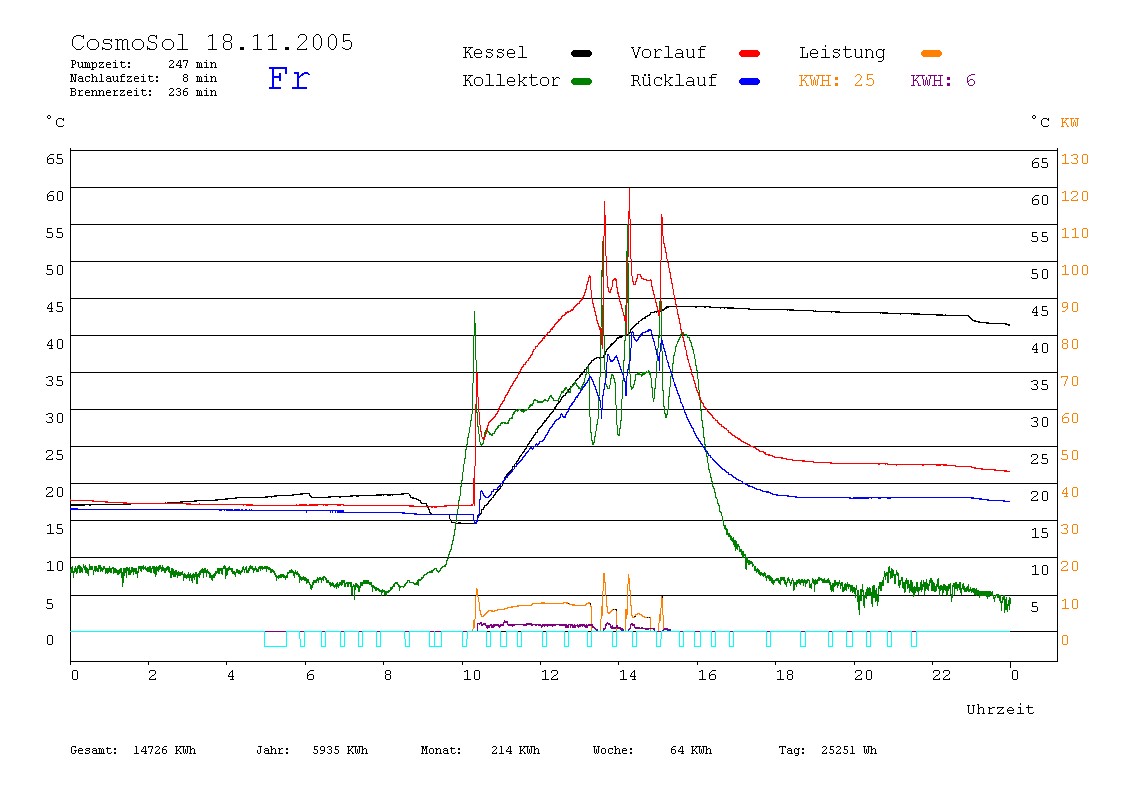Click the "5935 KWh" yearly value
The height and width of the screenshot is (812, 1148).
click(340, 750)
